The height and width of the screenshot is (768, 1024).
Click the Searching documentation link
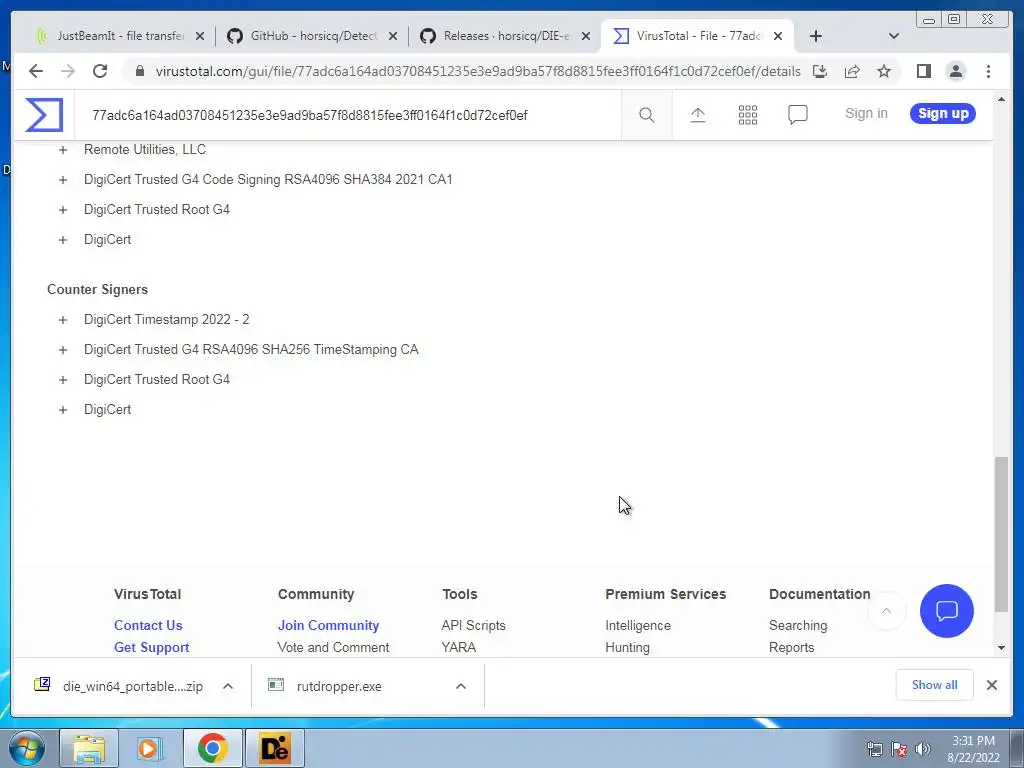click(798, 625)
